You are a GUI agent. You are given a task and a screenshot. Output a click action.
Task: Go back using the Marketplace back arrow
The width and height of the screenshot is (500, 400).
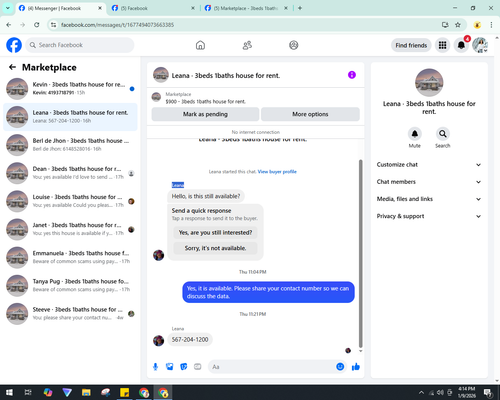pyautogui.click(x=13, y=67)
